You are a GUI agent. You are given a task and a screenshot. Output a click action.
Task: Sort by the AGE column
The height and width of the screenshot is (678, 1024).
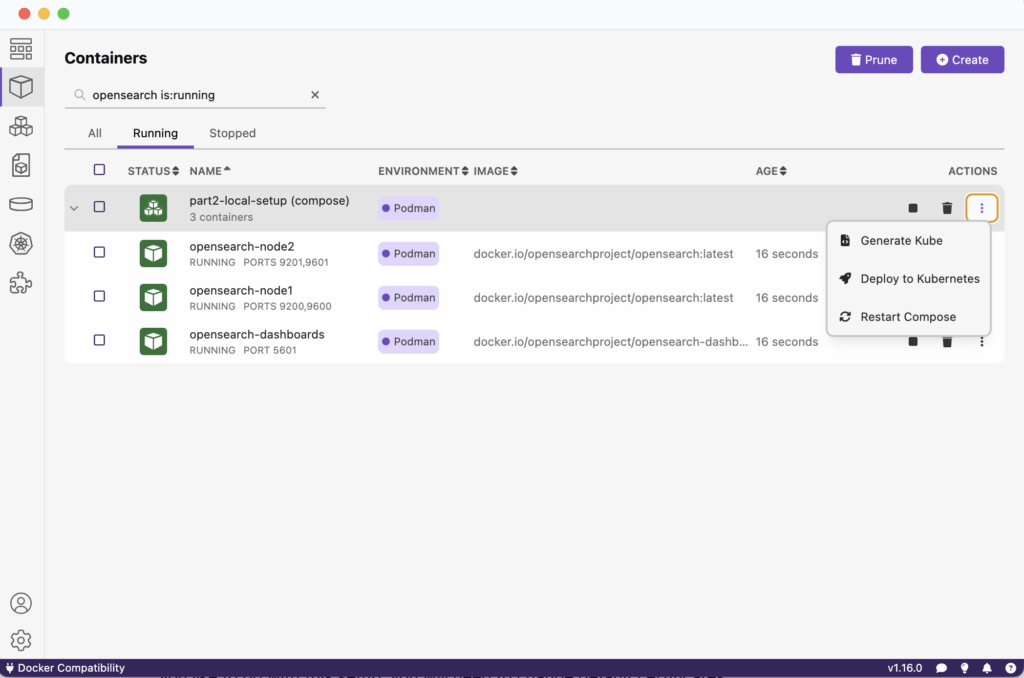point(771,171)
